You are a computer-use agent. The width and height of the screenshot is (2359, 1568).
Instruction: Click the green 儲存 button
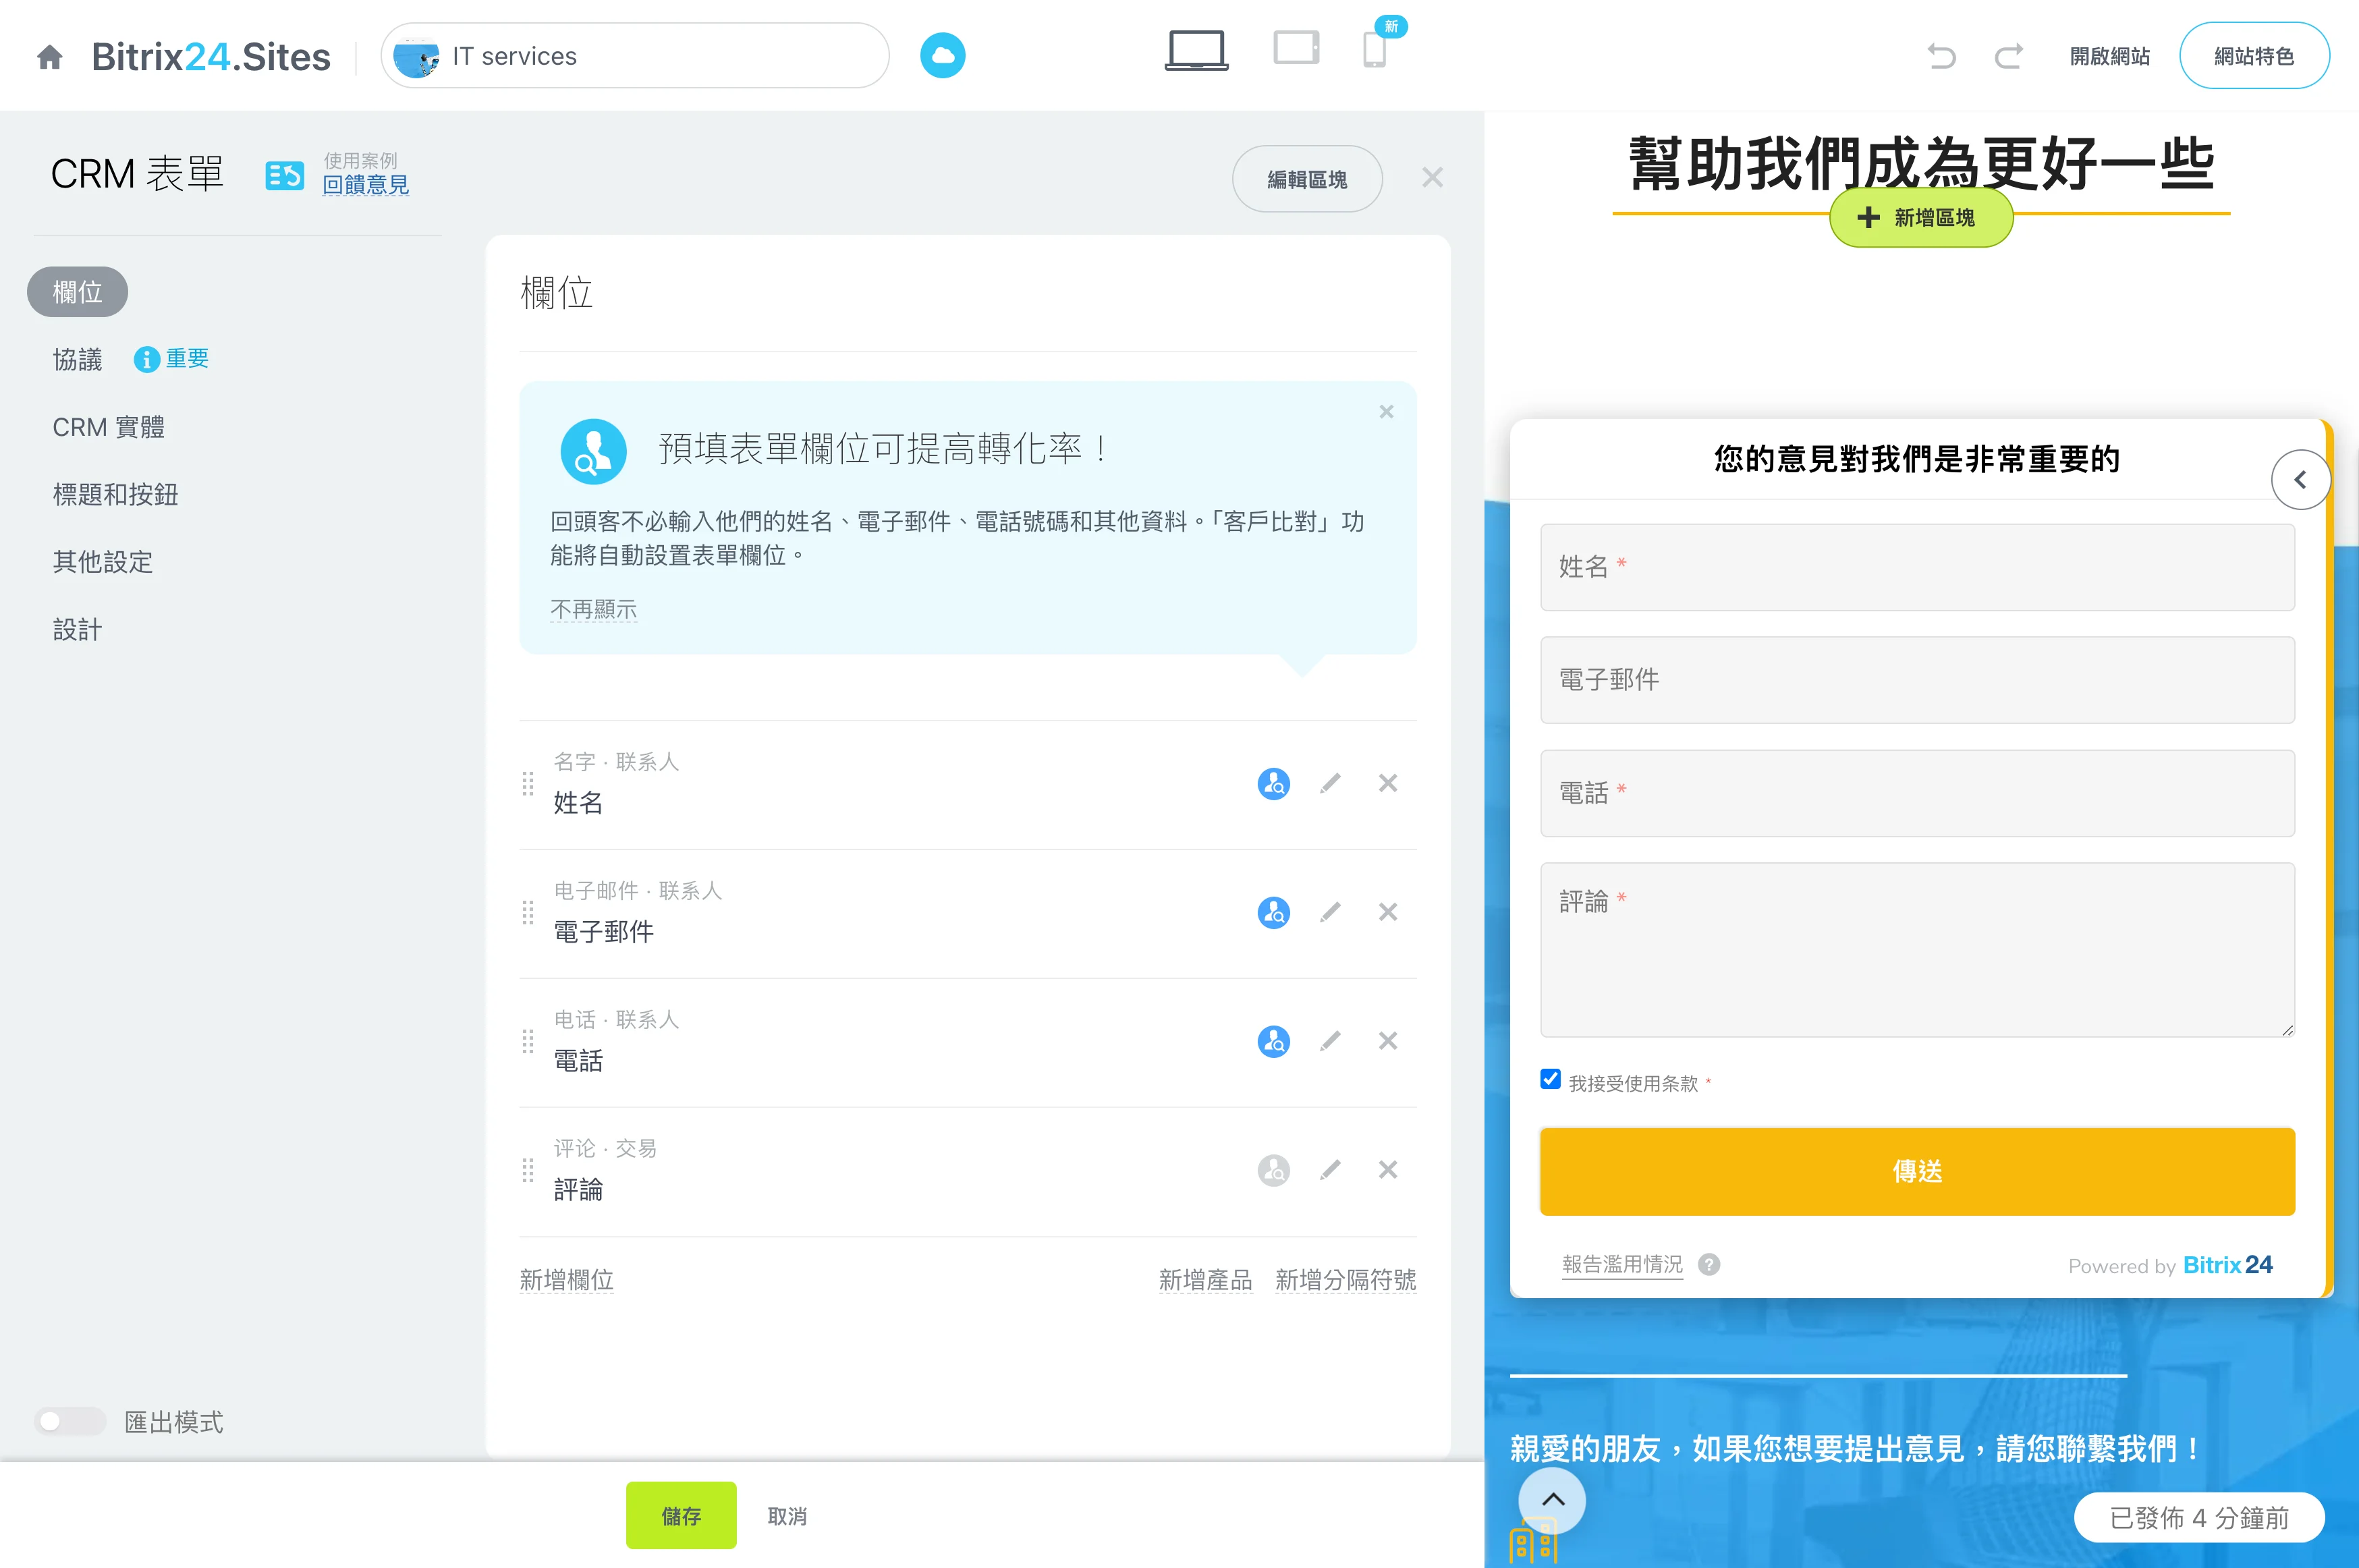(681, 1515)
